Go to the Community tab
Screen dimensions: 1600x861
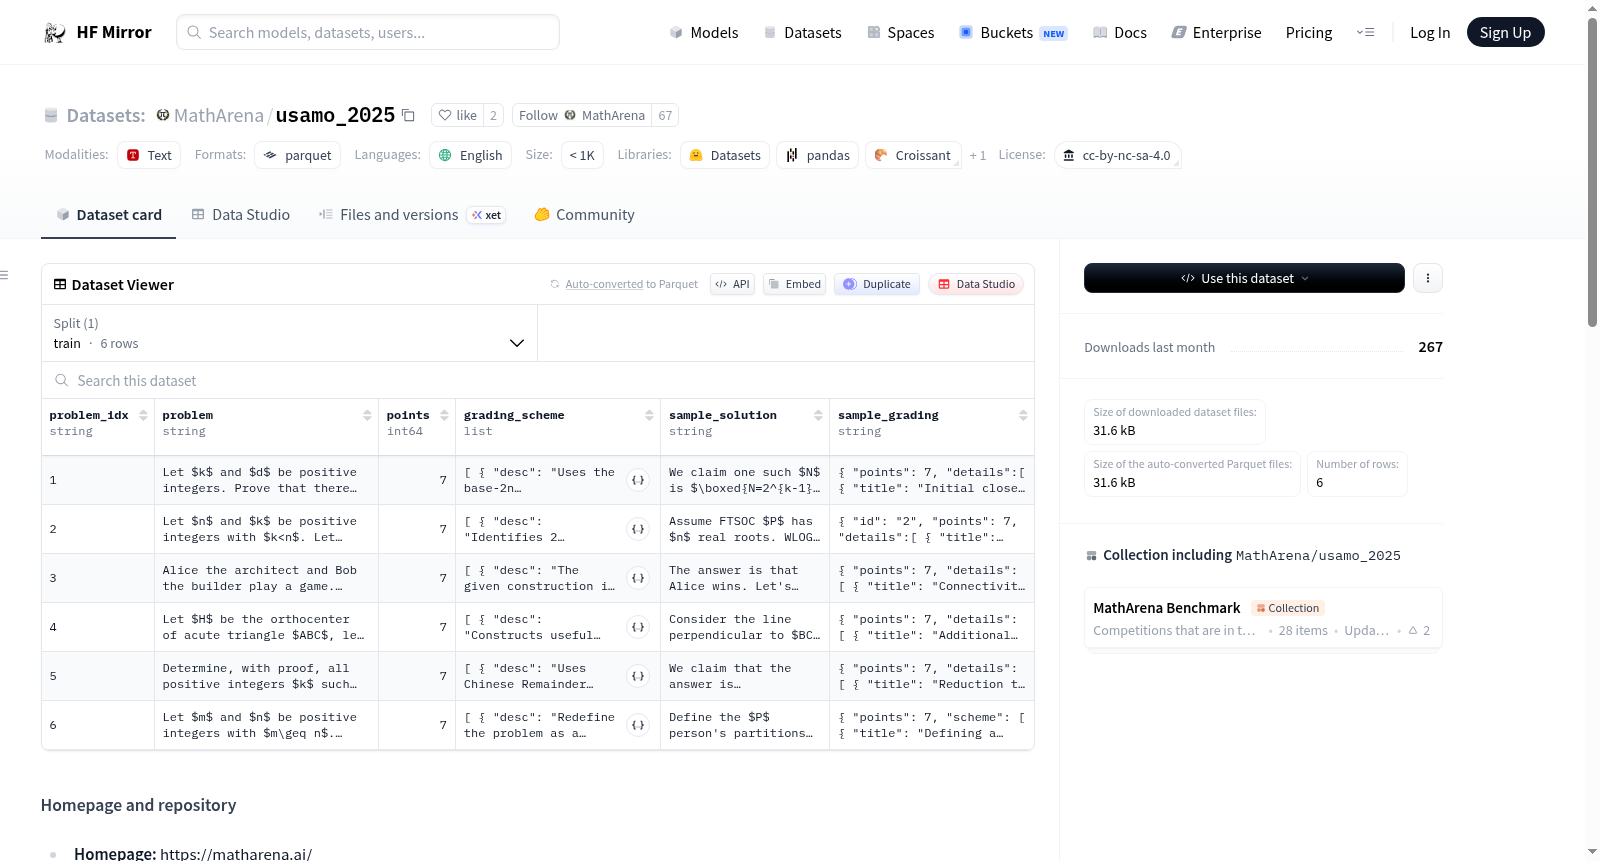coord(585,215)
